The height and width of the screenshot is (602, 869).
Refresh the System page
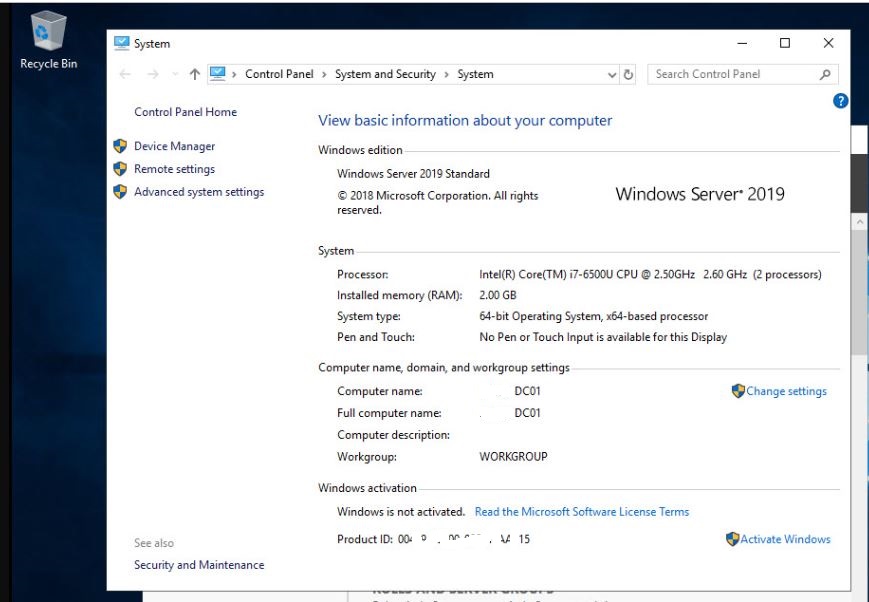click(x=628, y=74)
